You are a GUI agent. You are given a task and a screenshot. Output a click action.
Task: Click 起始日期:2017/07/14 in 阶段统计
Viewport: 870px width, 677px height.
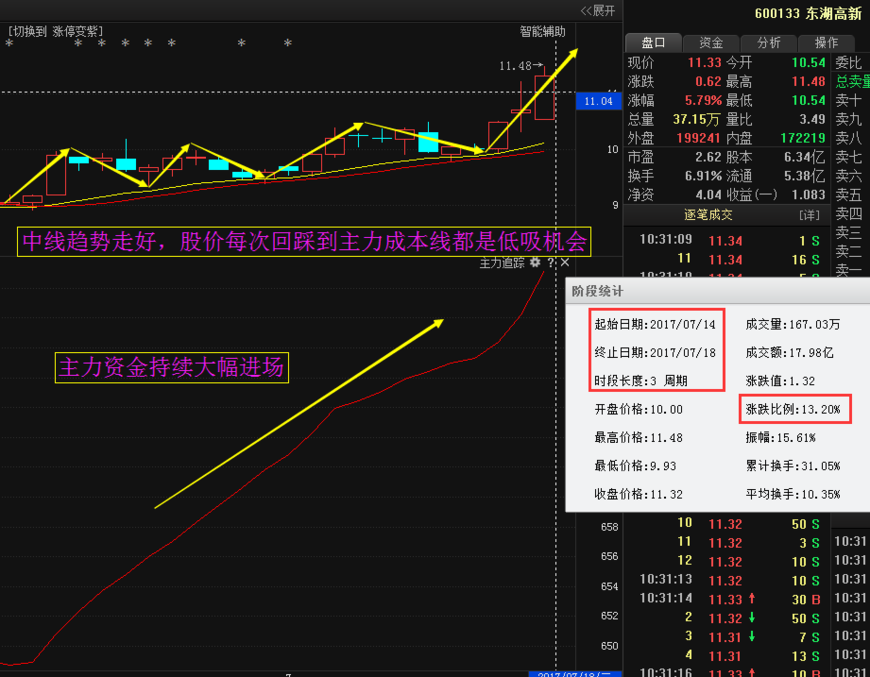point(655,325)
